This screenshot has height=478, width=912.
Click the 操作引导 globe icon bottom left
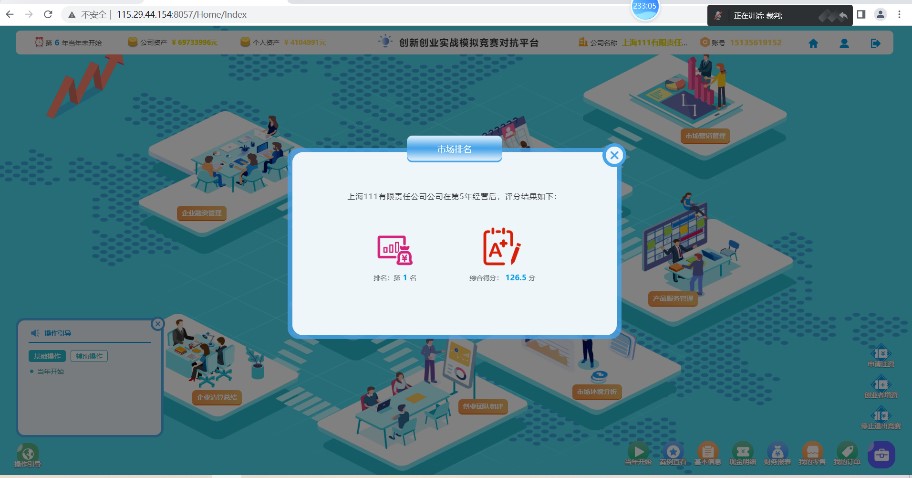[27, 455]
